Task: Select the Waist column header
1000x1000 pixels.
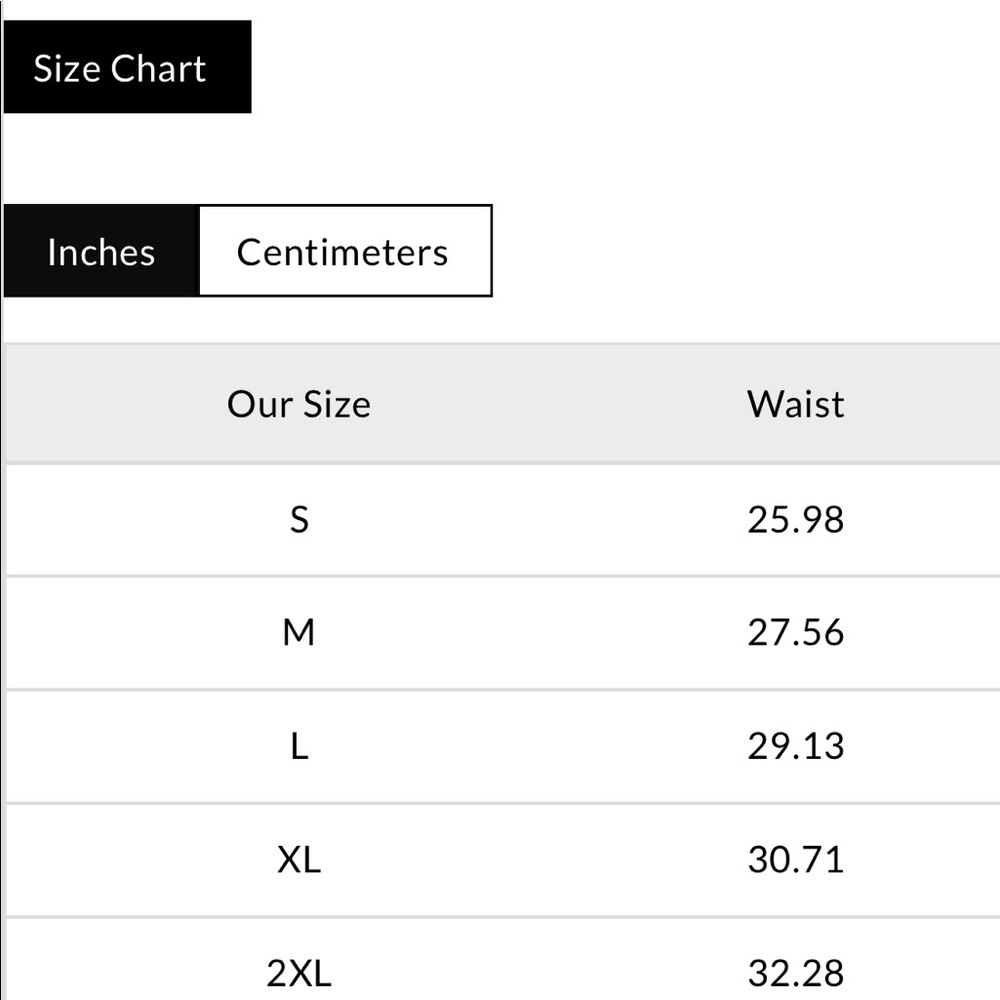Action: [795, 404]
